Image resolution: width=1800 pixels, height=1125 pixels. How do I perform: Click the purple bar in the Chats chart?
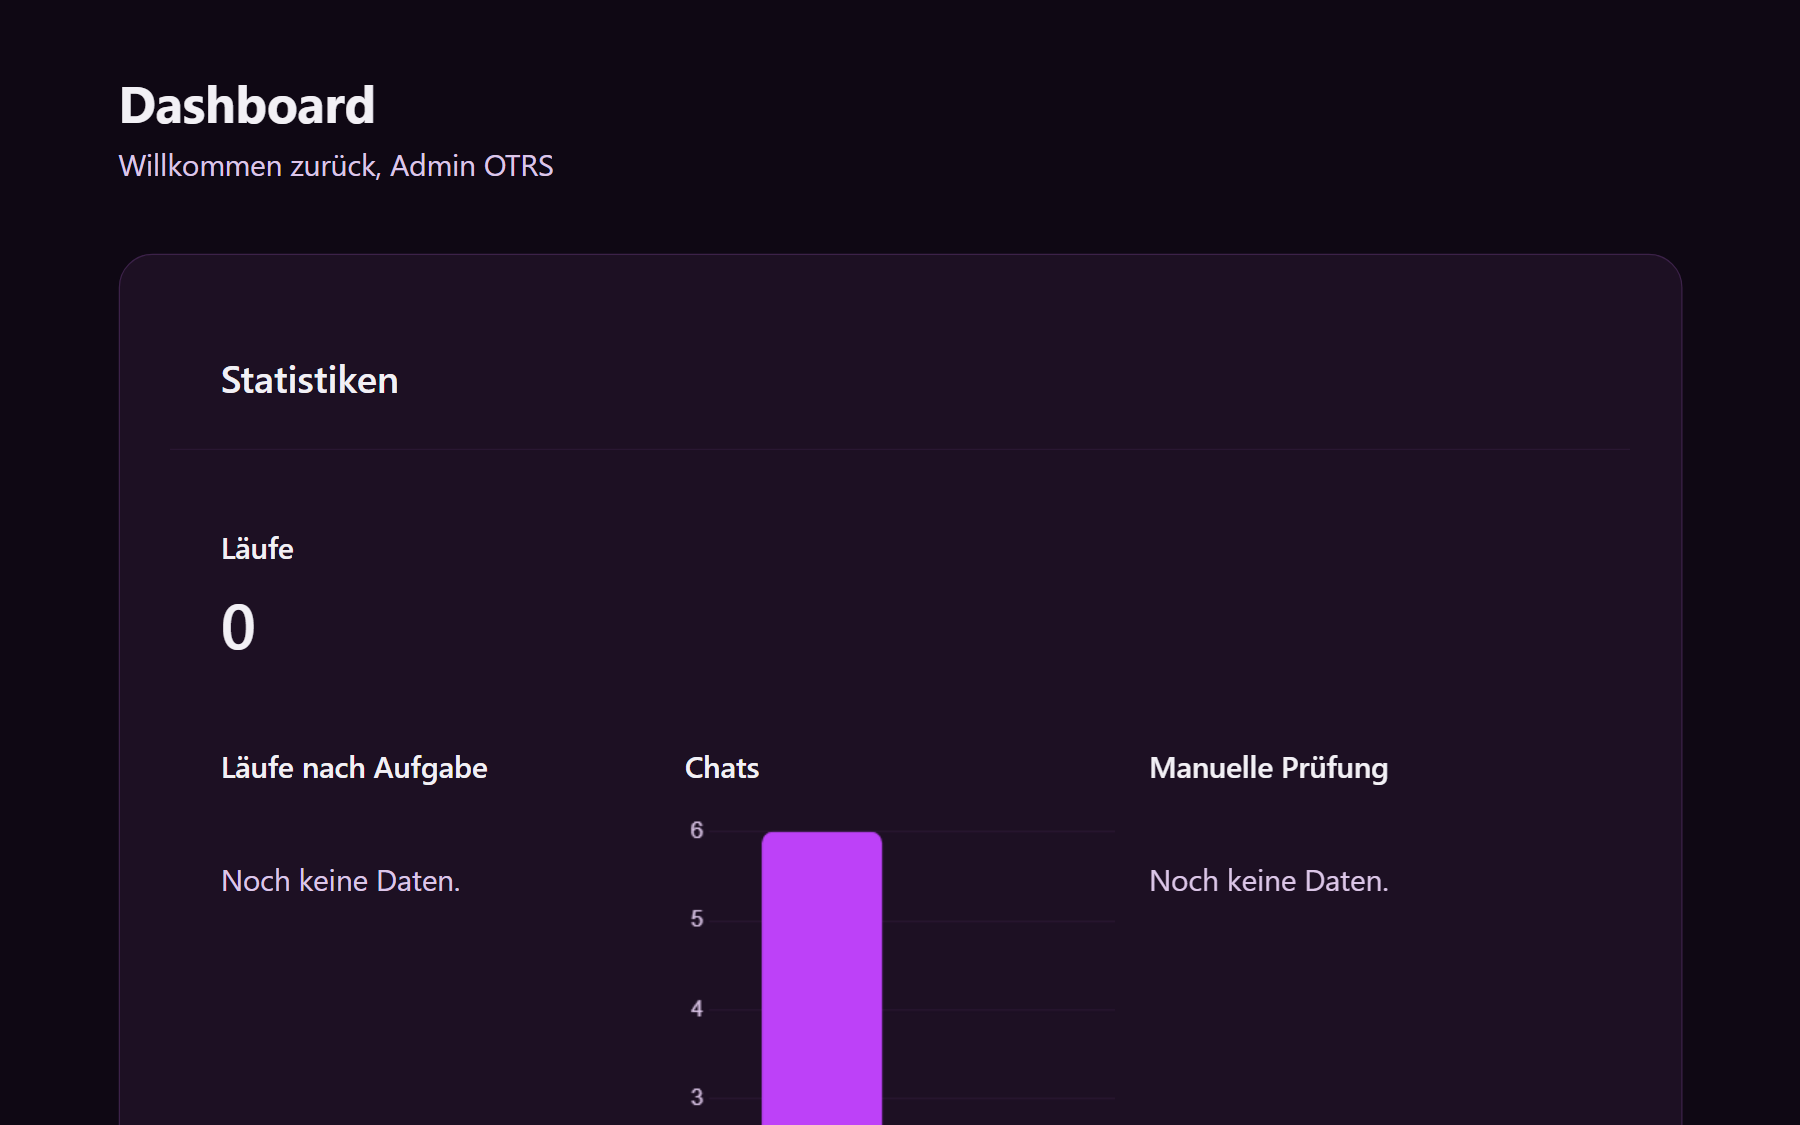(822, 978)
